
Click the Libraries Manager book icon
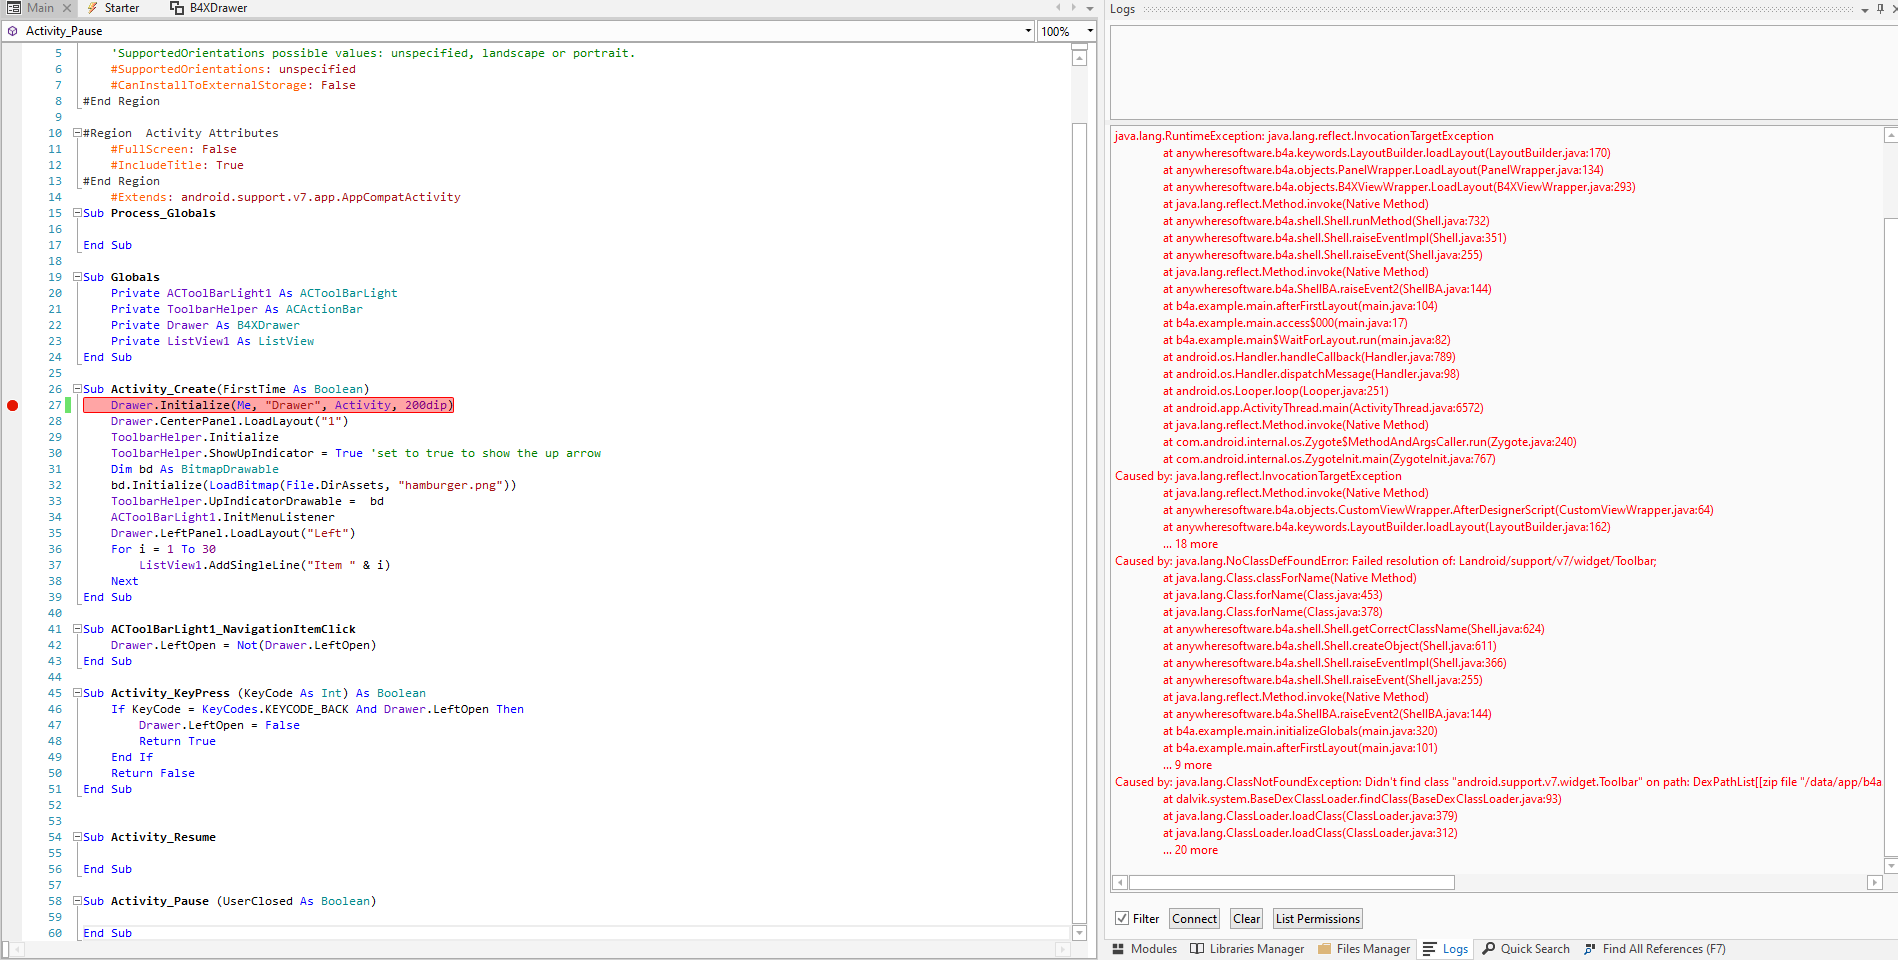1197,949
